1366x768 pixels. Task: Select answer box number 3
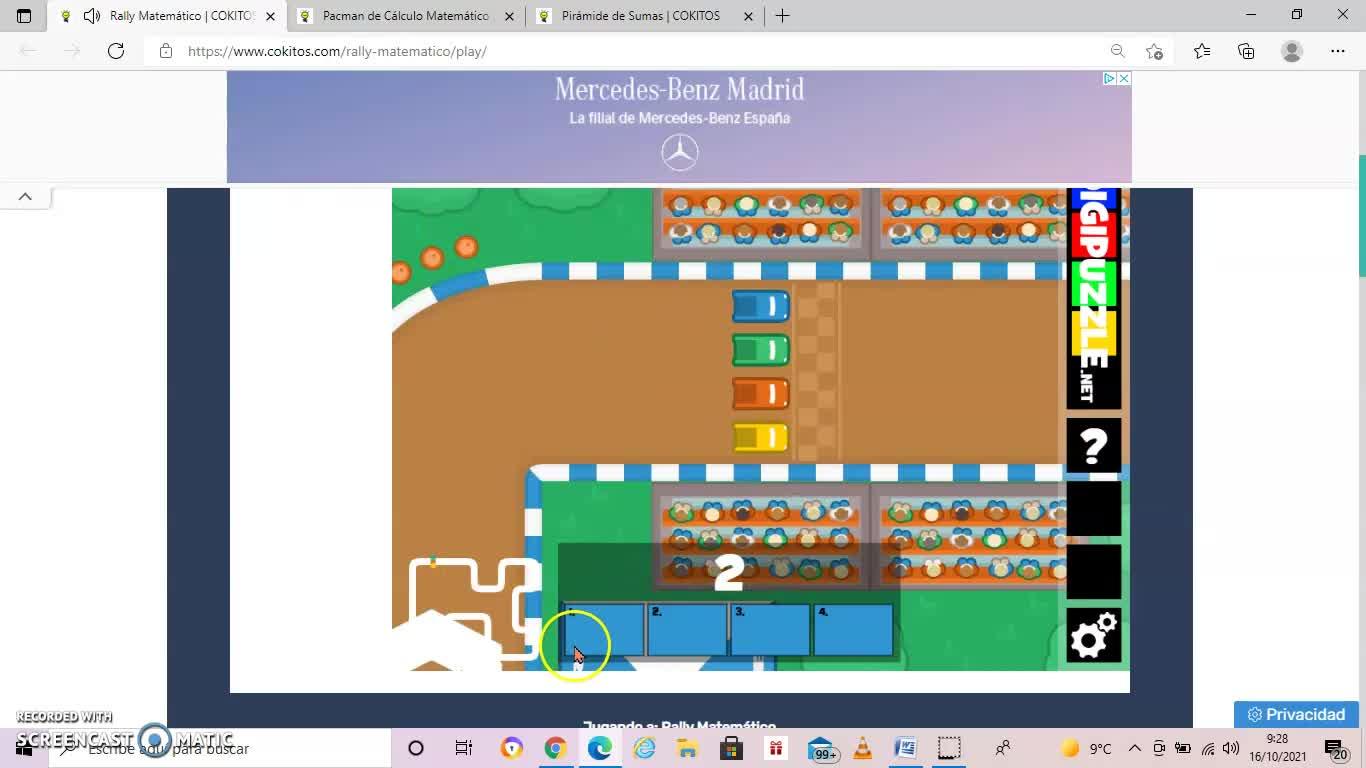770,630
